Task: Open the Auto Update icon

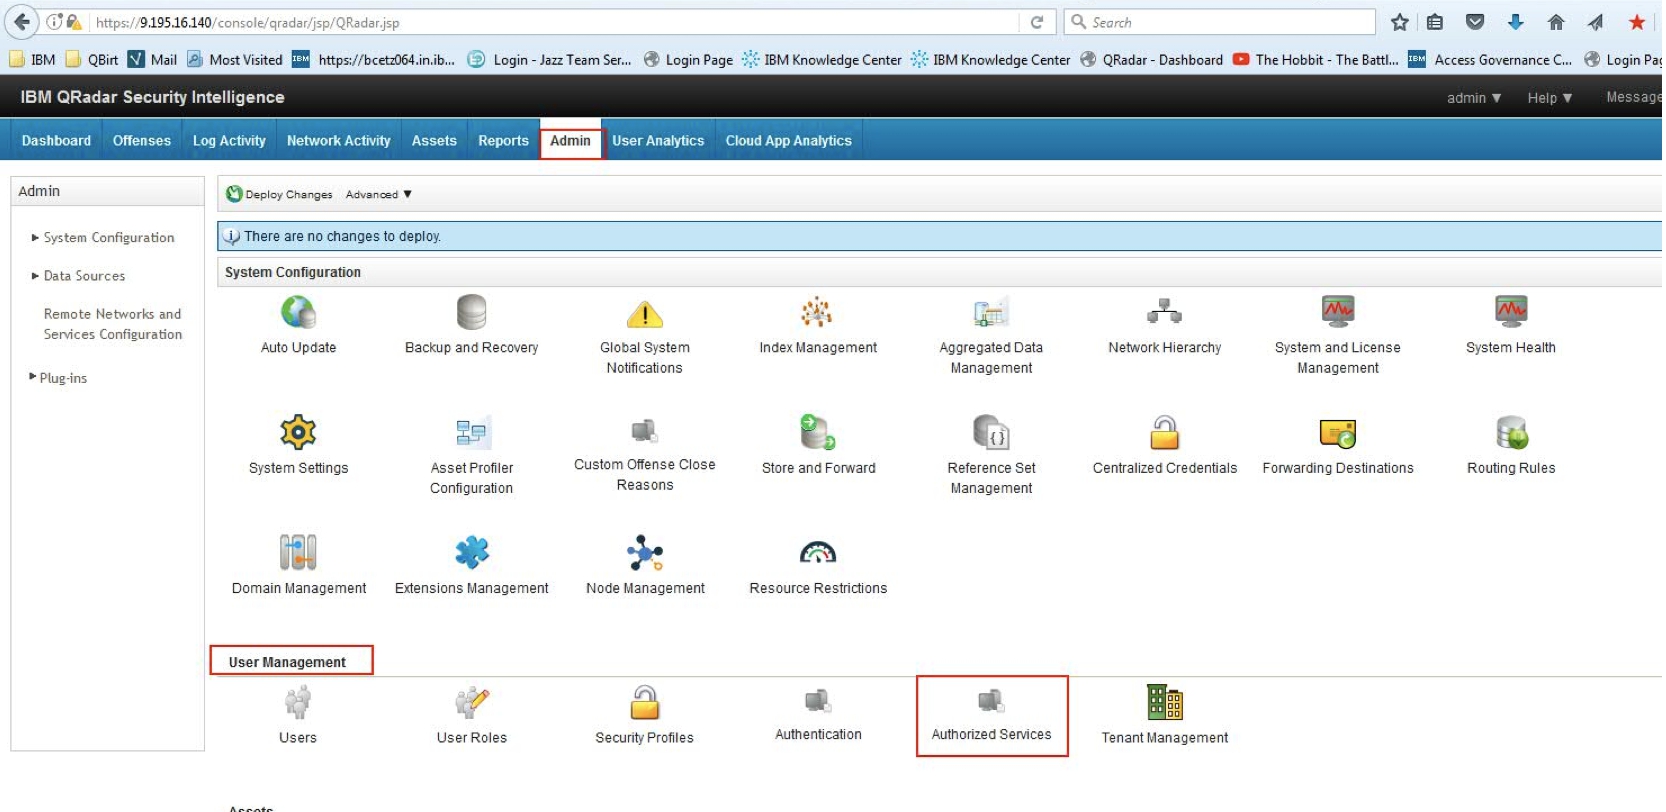Action: (298, 314)
